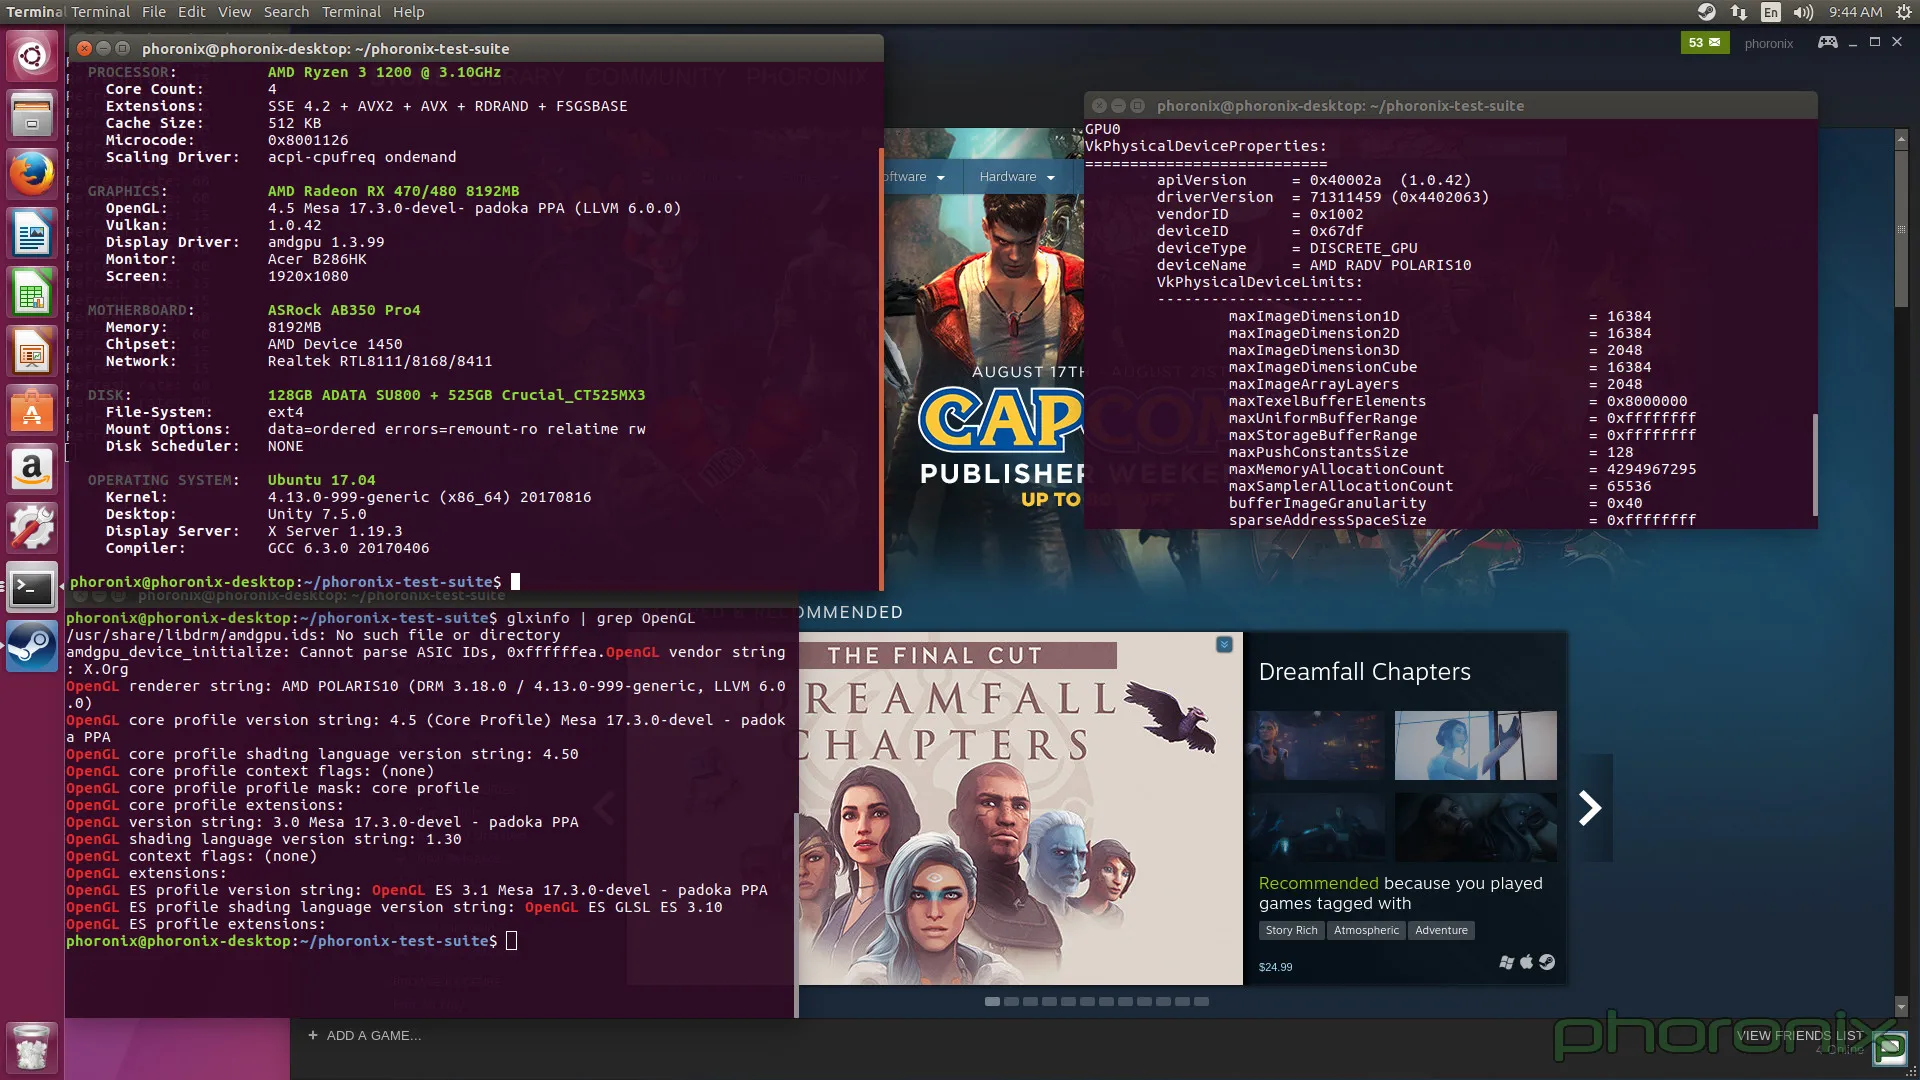Image resolution: width=1920 pixels, height=1080 pixels.
Task: Click the Mac platform icon on Dreamfall
Action: pyautogui.click(x=1526, y=962)
